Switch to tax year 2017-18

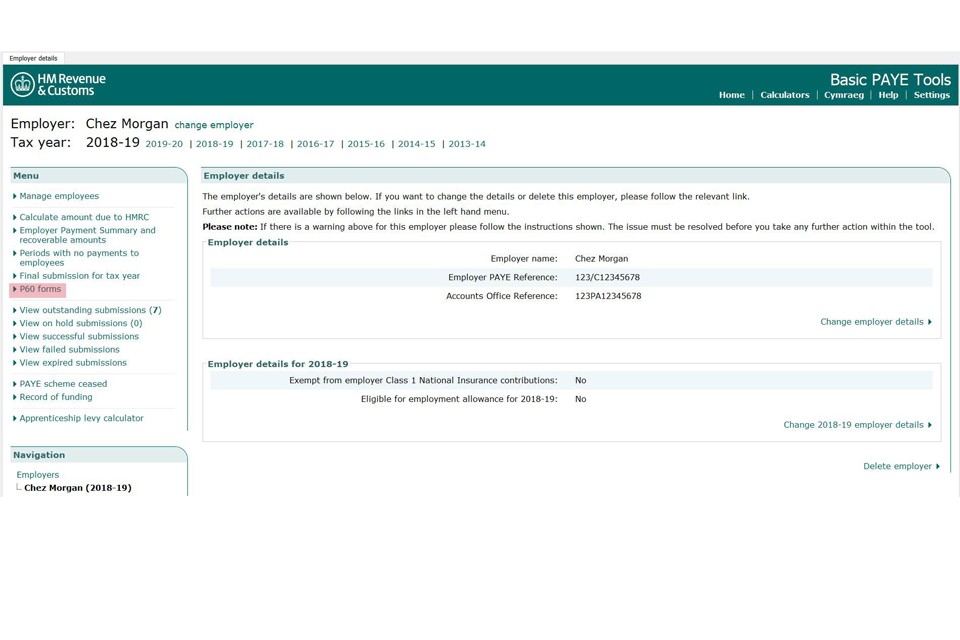tap(265, 144)
